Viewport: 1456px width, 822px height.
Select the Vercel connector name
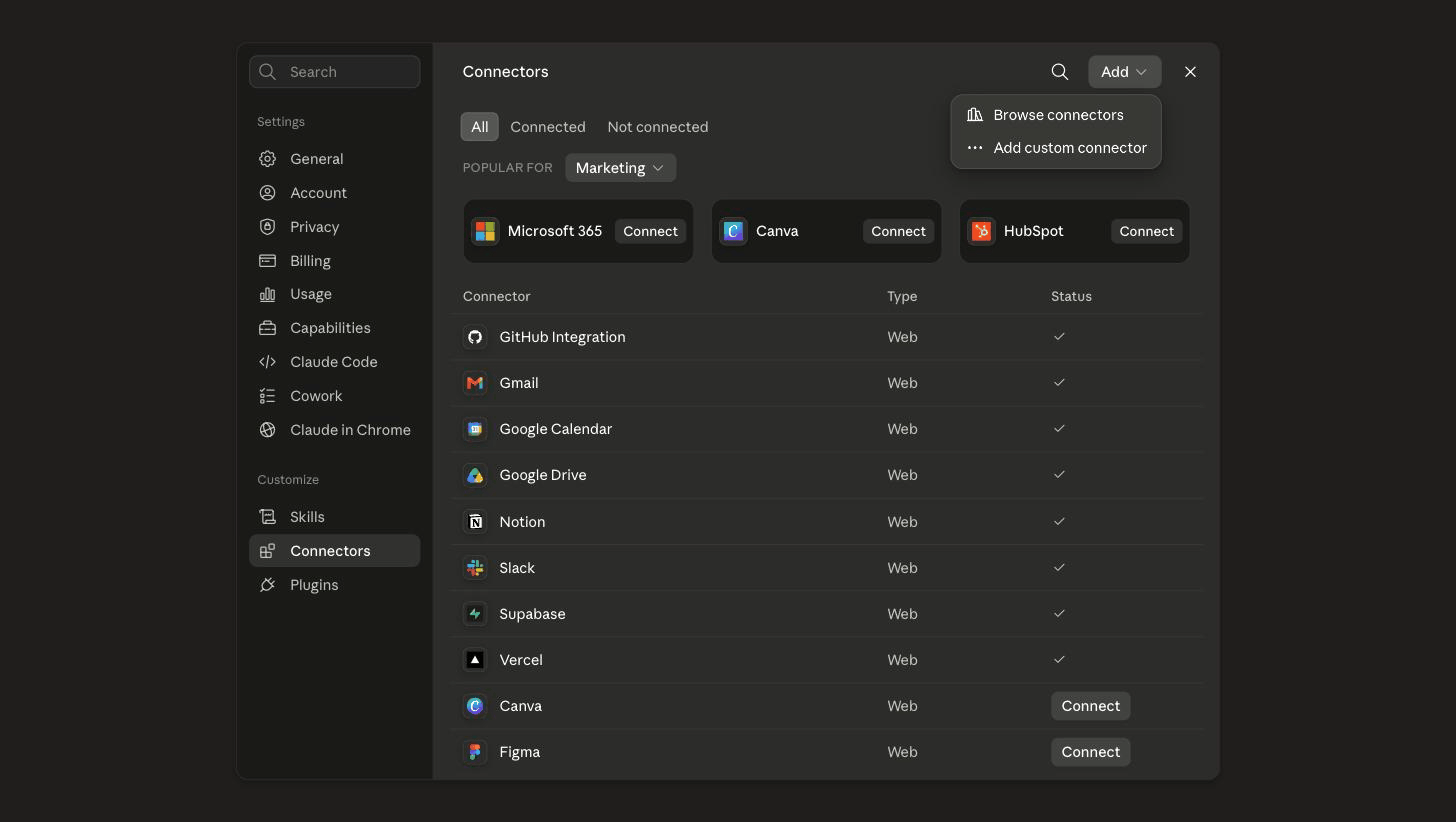pos(521,660)
